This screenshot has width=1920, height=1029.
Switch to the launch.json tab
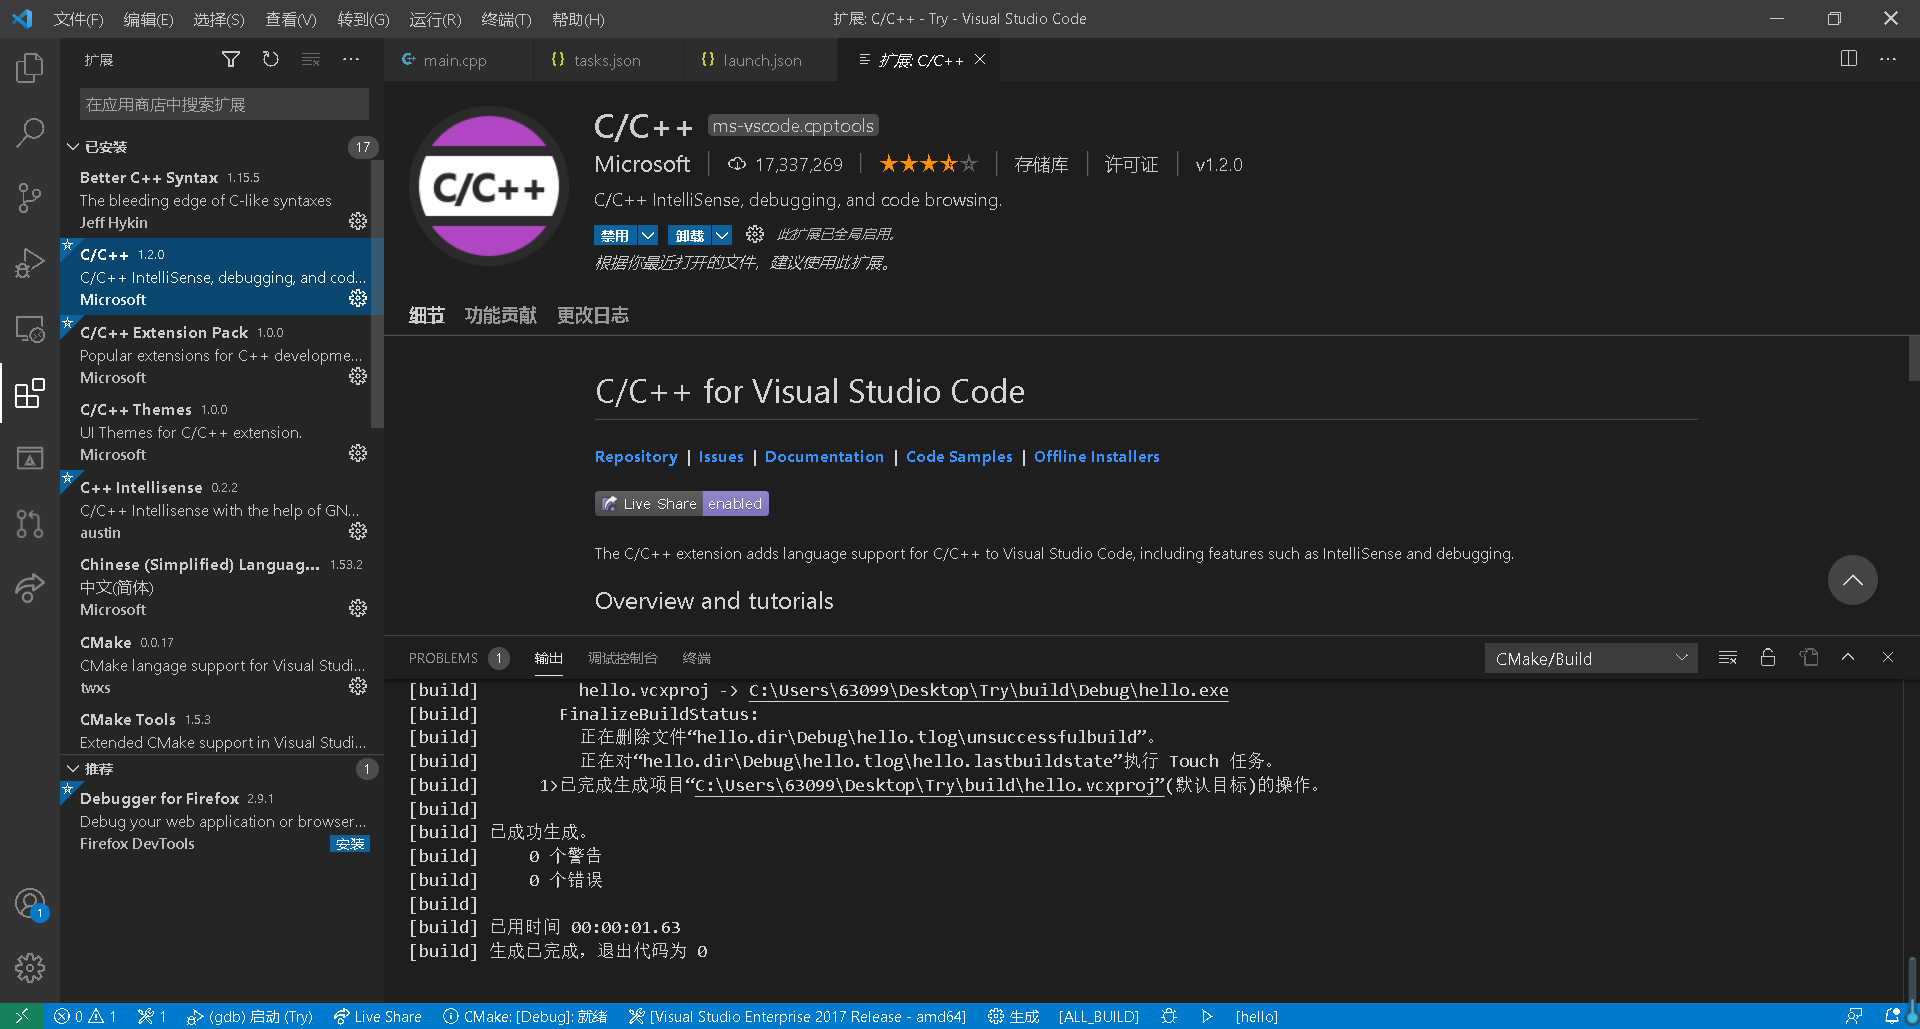pos(762,60)
